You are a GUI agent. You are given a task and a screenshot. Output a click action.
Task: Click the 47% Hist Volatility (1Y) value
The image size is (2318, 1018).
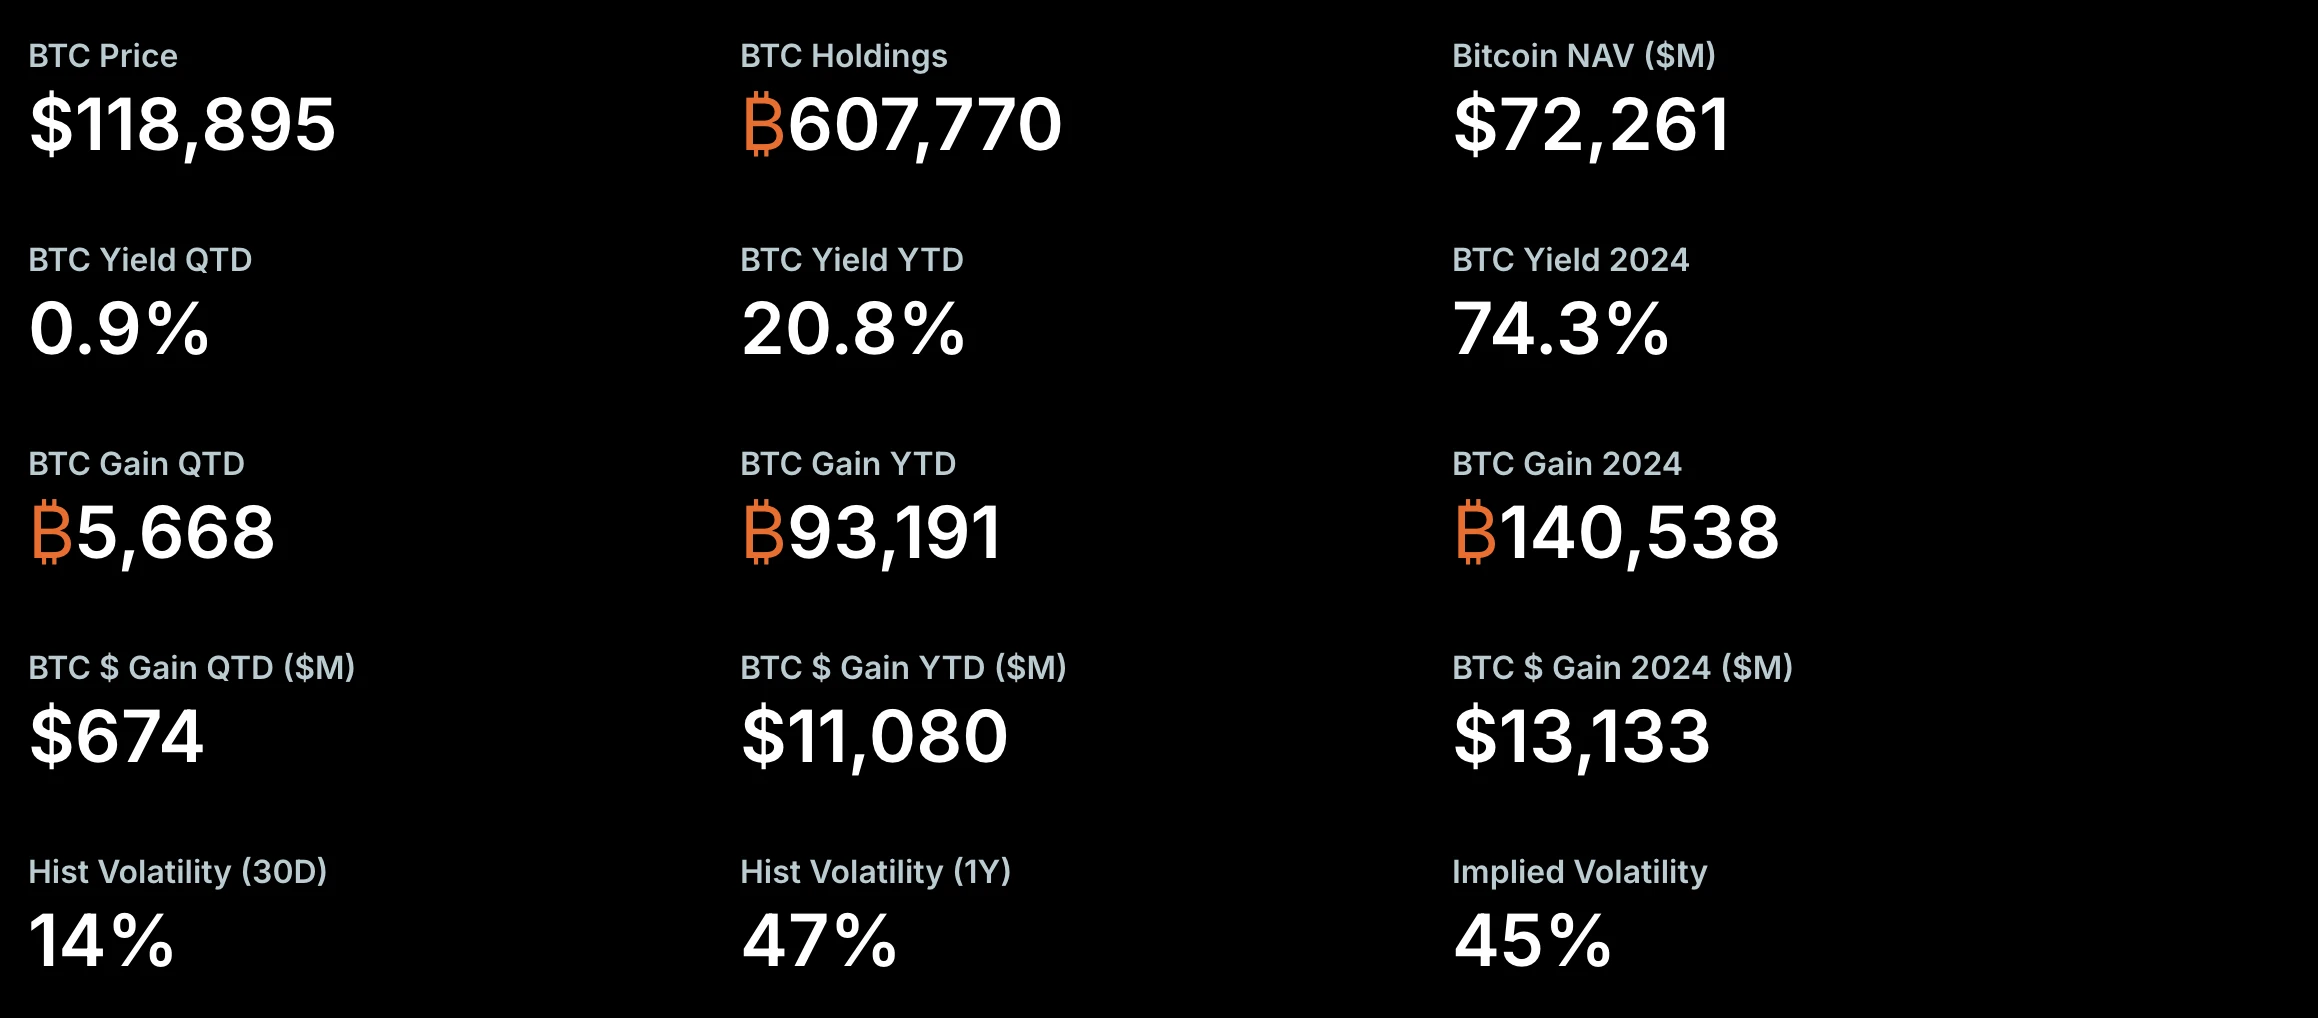pyautogui.click(x=819, y=942)
